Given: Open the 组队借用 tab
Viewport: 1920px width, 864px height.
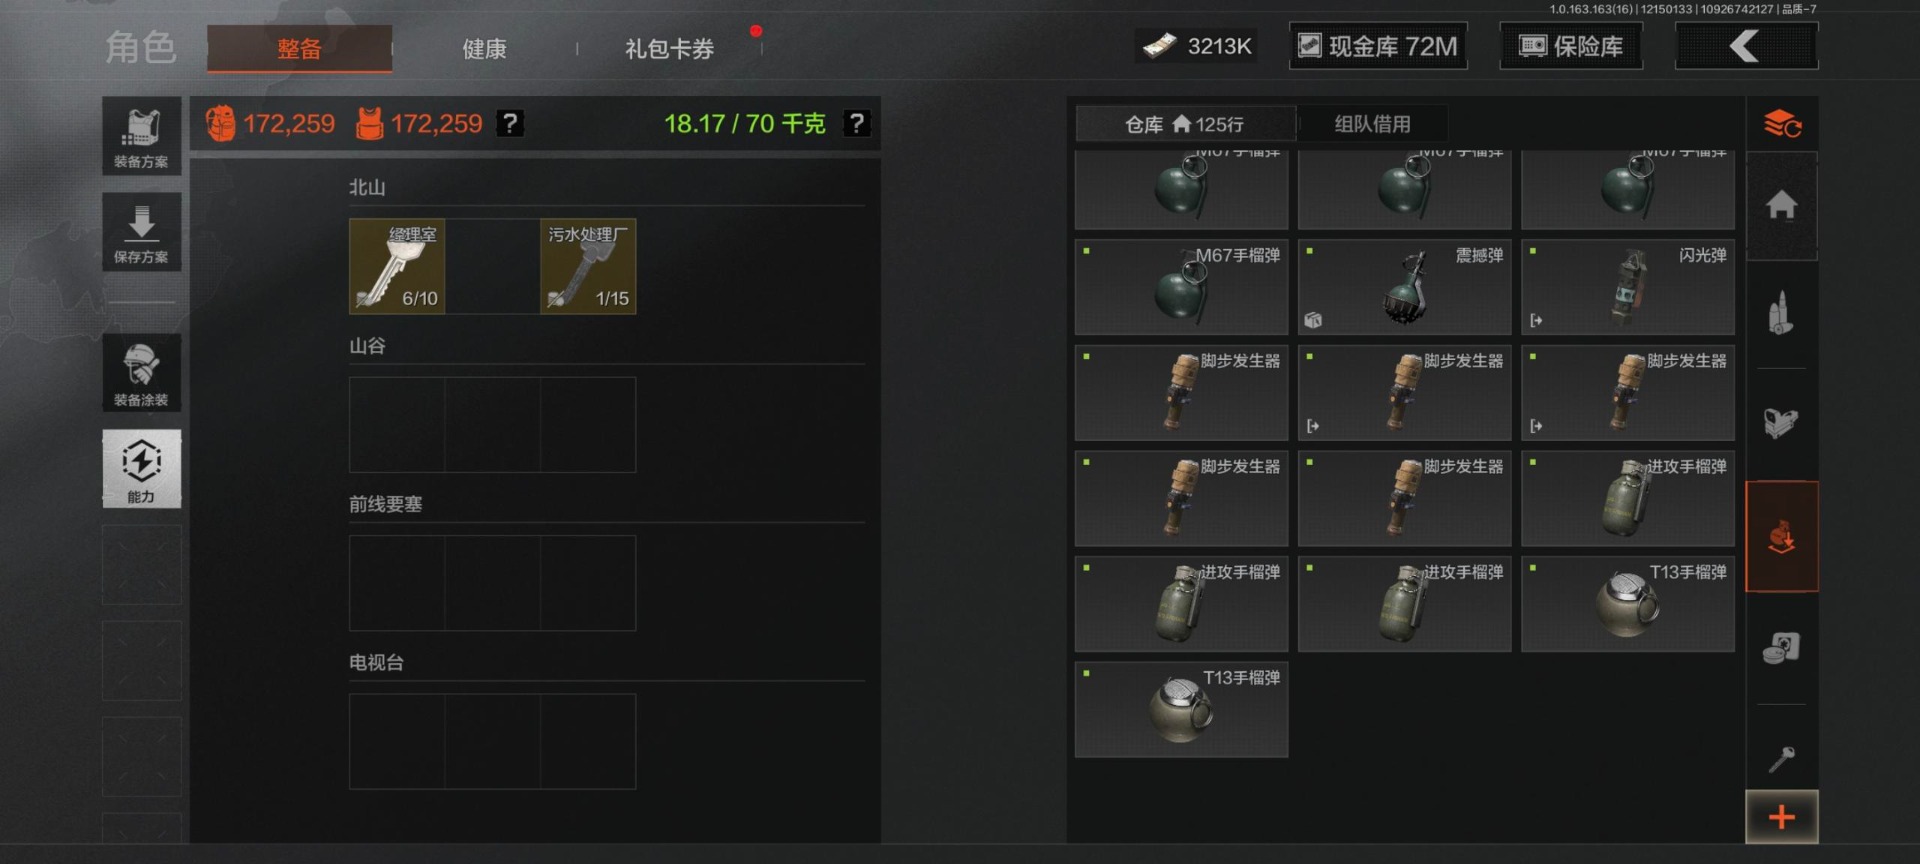Looking at the screenshot, I should click(x=1372, y=124).
